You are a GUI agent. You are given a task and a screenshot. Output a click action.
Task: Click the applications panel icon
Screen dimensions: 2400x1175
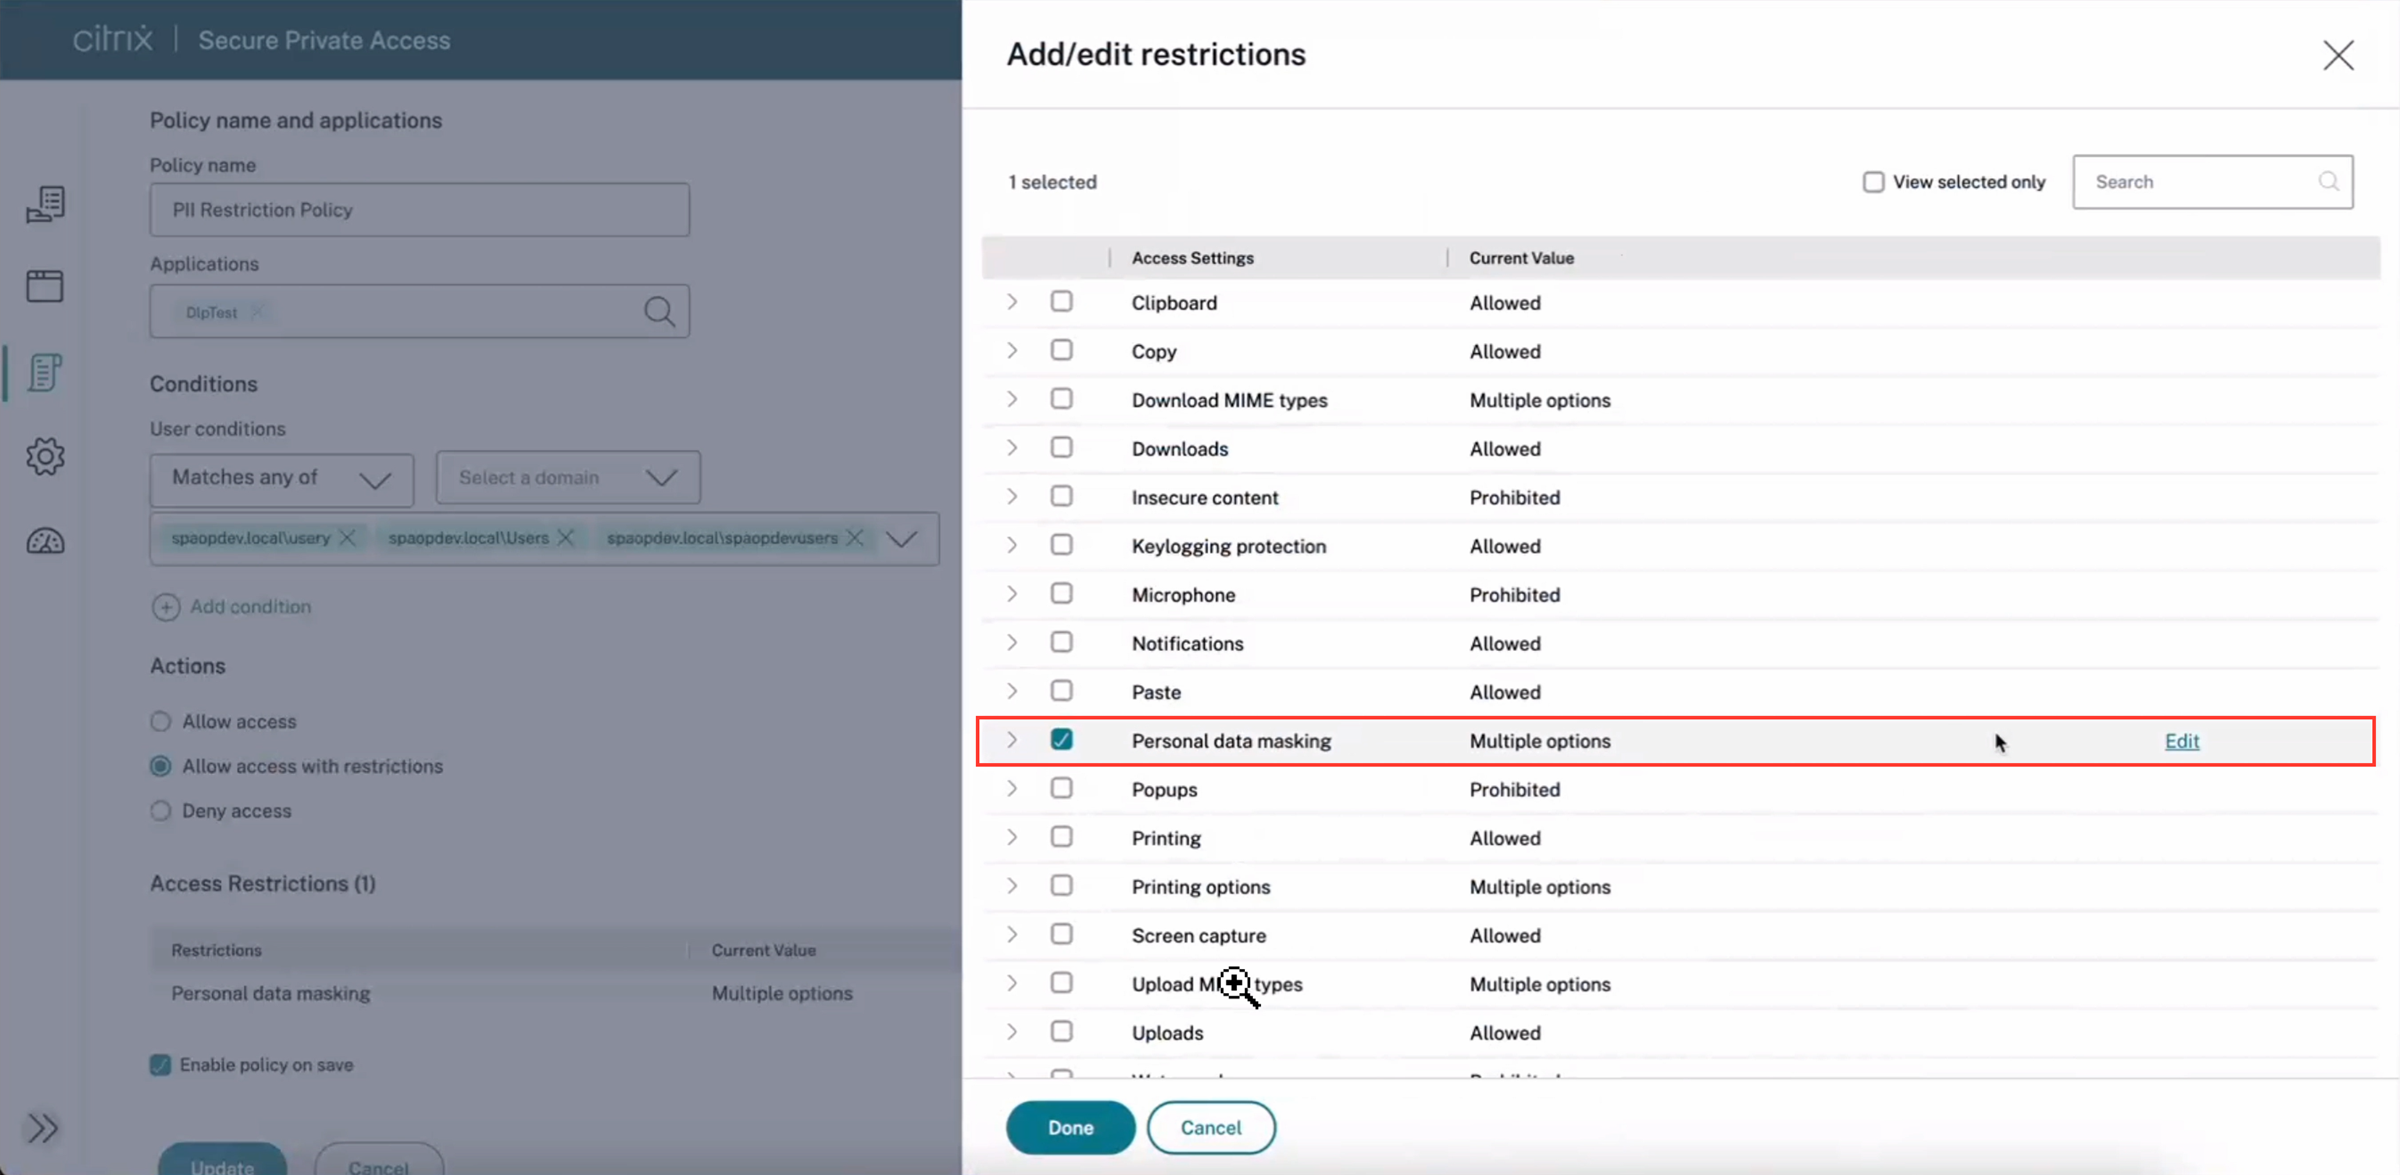(43, 286)
